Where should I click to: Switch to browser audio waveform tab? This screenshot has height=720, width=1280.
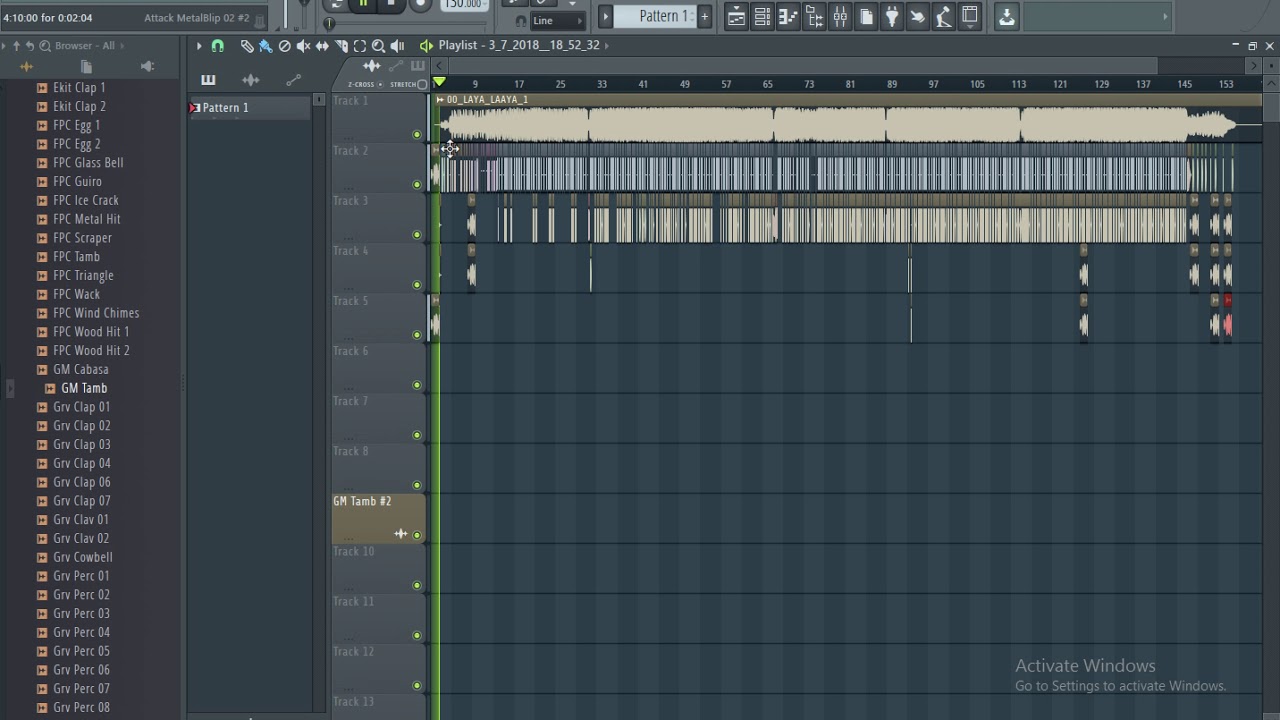click(26, 67)
